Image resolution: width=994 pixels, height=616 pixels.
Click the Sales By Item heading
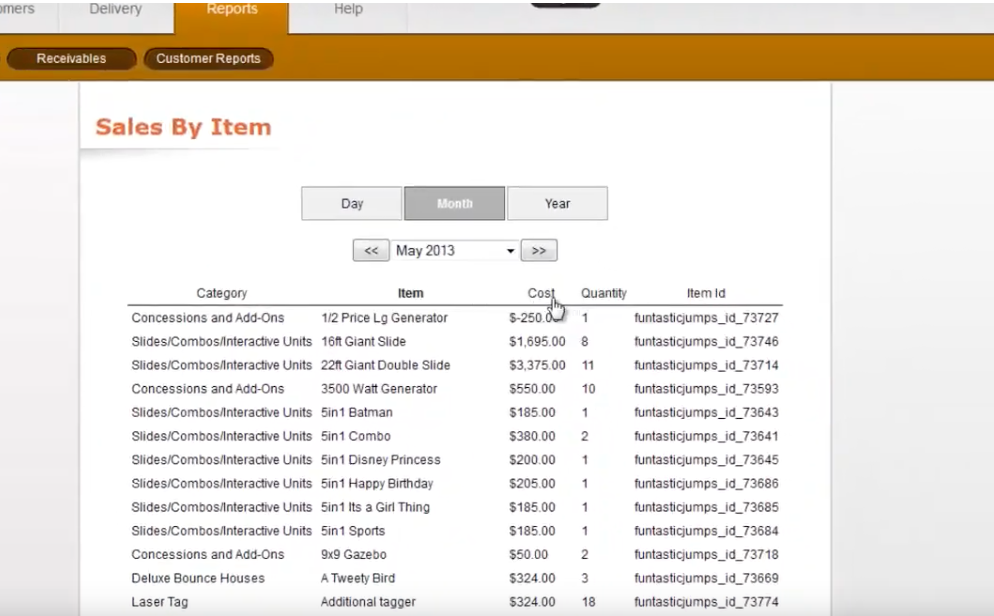click(x=183, y=127)
